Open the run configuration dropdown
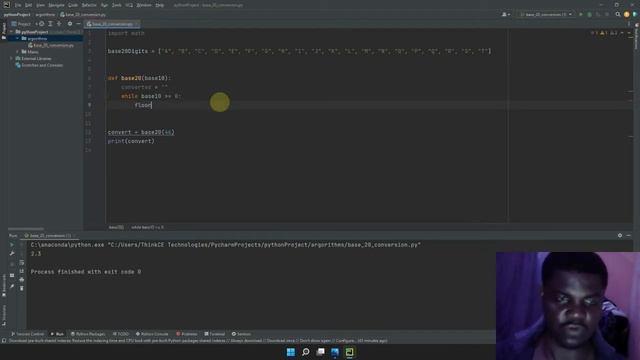The height and width of the screenshot is (360, 640). coord(546,15)
